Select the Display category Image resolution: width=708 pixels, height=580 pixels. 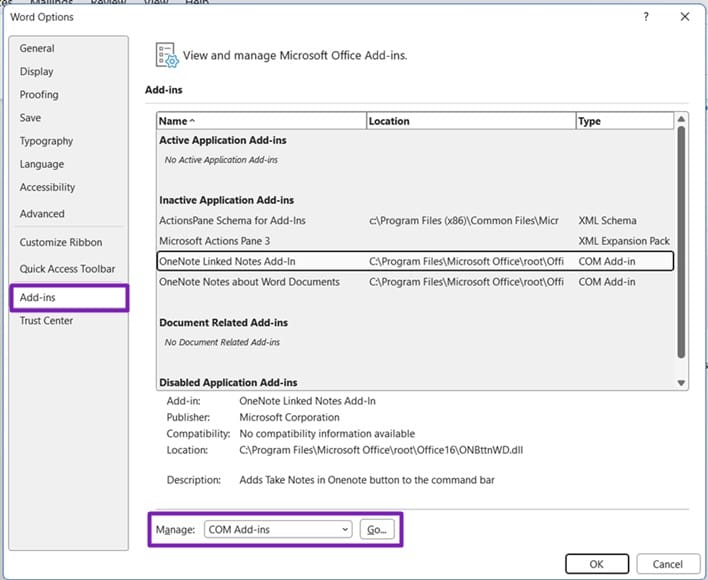point(37,71)
